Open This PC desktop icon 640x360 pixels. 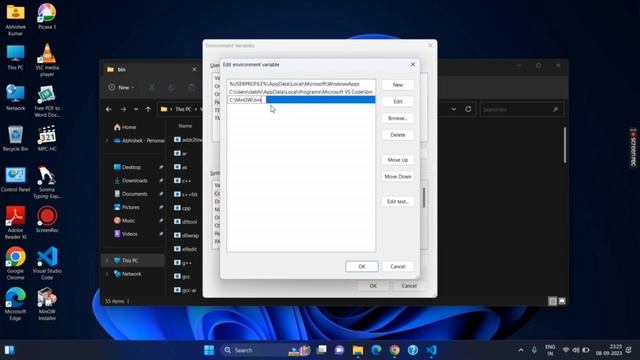point(16,58)
